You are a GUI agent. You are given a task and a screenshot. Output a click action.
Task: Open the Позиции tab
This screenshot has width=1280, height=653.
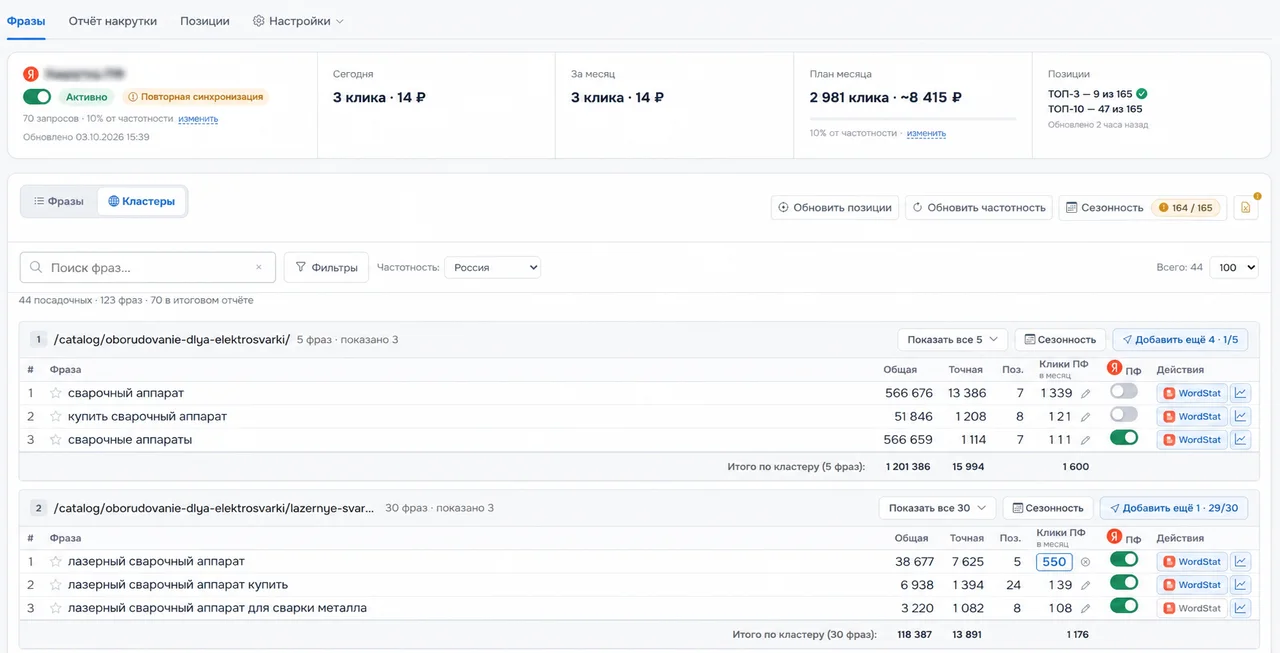tap(205, 21)
